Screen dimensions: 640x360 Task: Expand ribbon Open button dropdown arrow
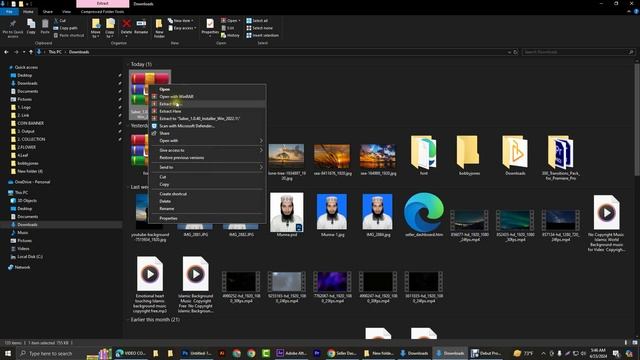pos(239,20)
